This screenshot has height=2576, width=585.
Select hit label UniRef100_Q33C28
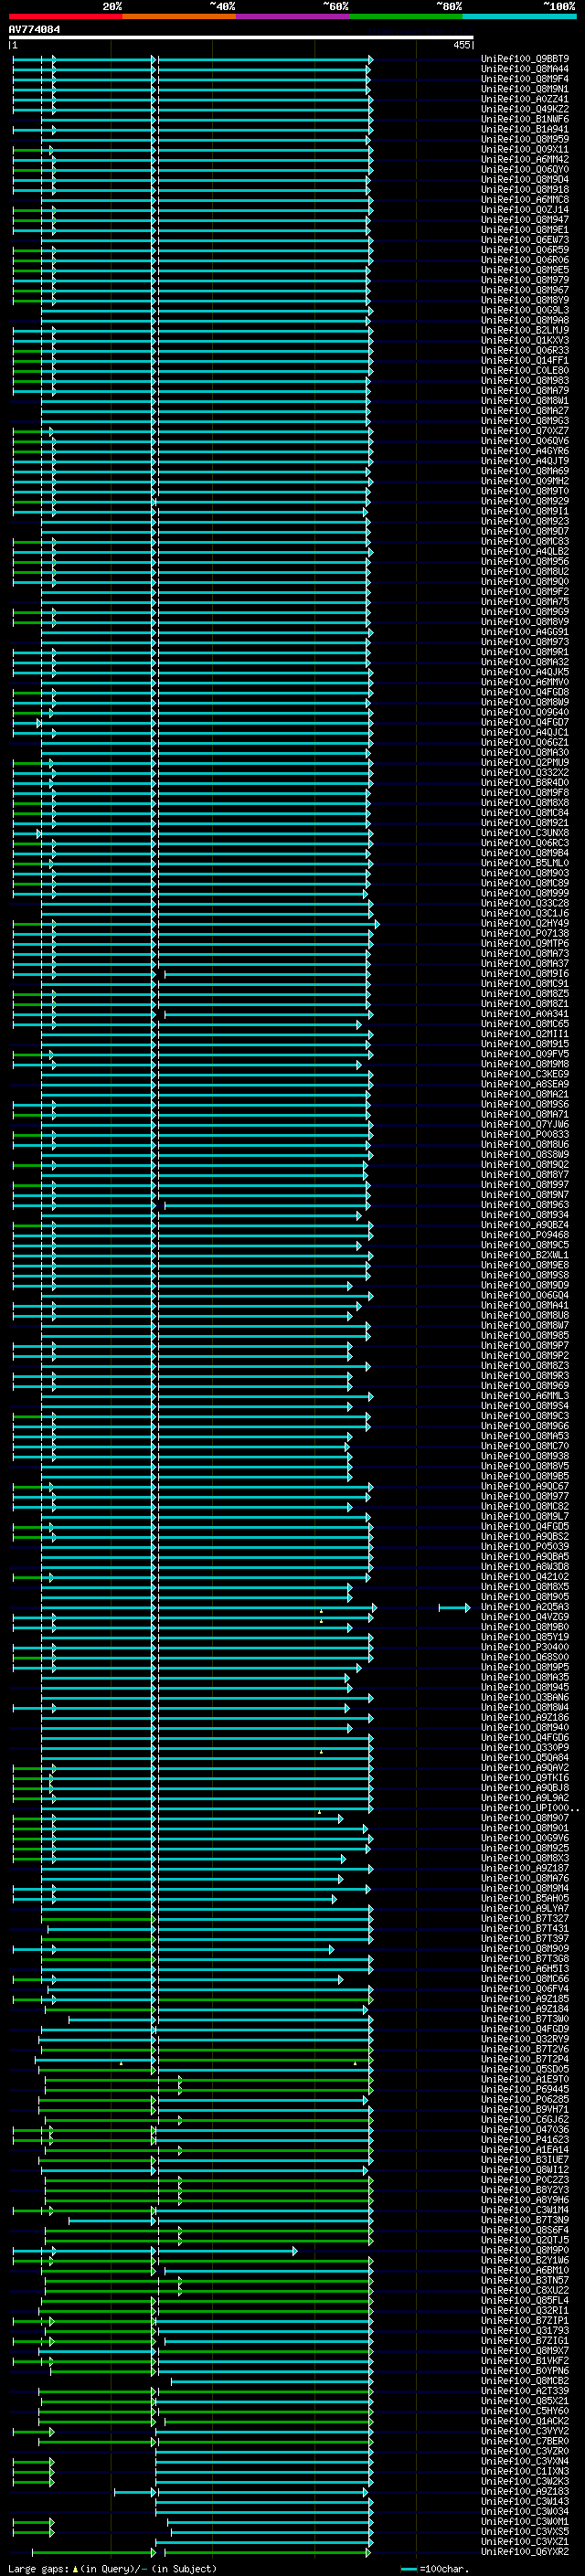tap(525, 903)
